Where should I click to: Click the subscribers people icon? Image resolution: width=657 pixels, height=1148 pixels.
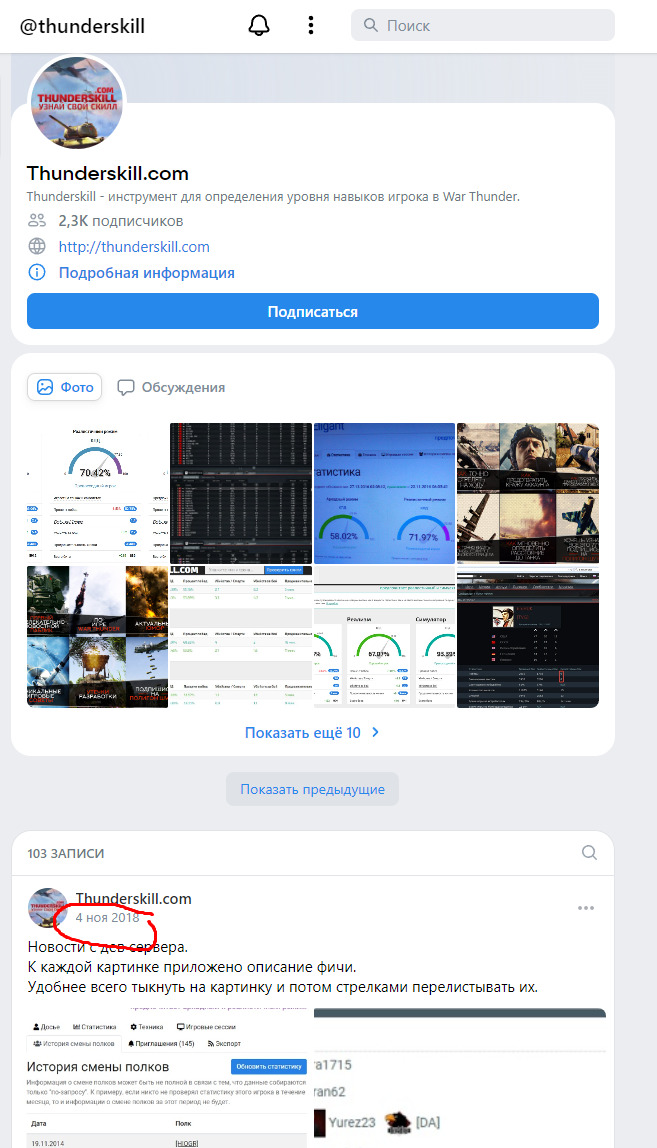point(37,220)
